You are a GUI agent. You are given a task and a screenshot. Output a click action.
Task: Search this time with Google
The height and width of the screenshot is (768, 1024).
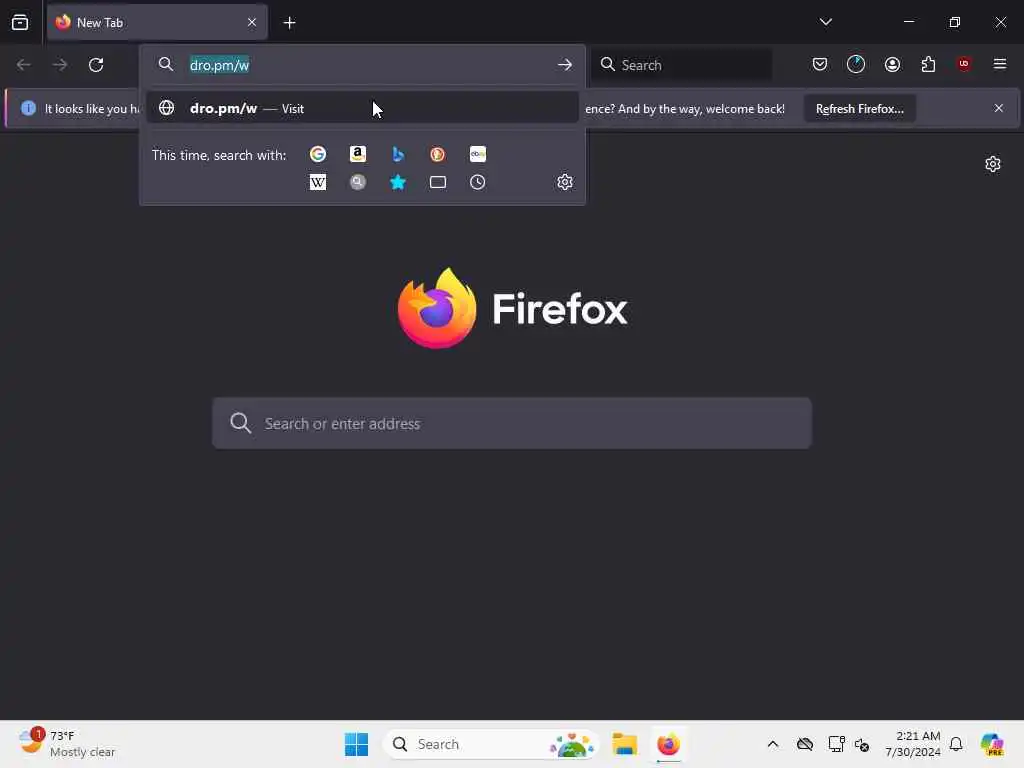point(318,154)
